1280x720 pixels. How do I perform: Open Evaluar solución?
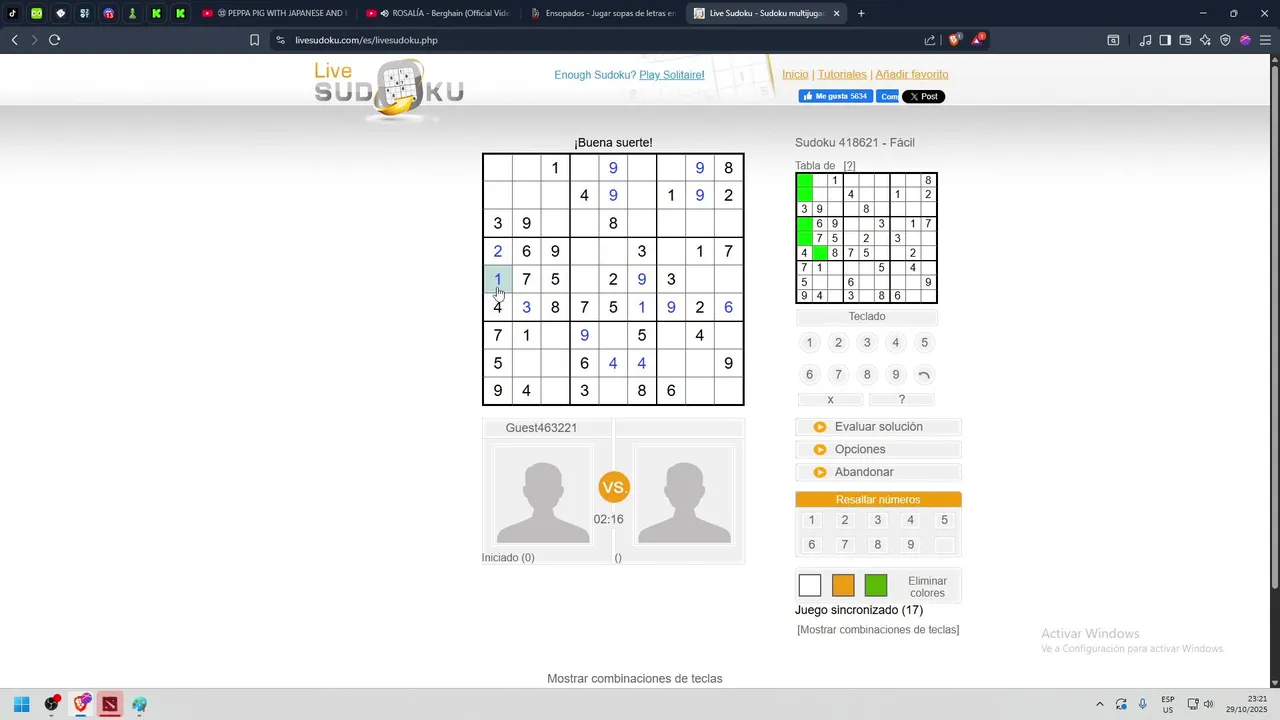pos(878,427)
